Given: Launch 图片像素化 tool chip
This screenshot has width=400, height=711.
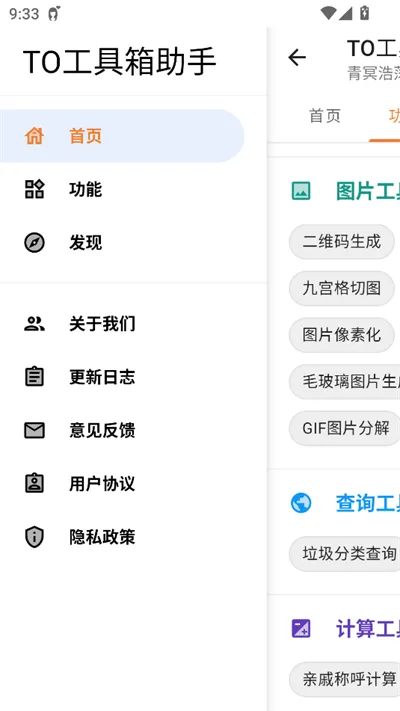Looking at the screenshot, I should tap(341, 335).
